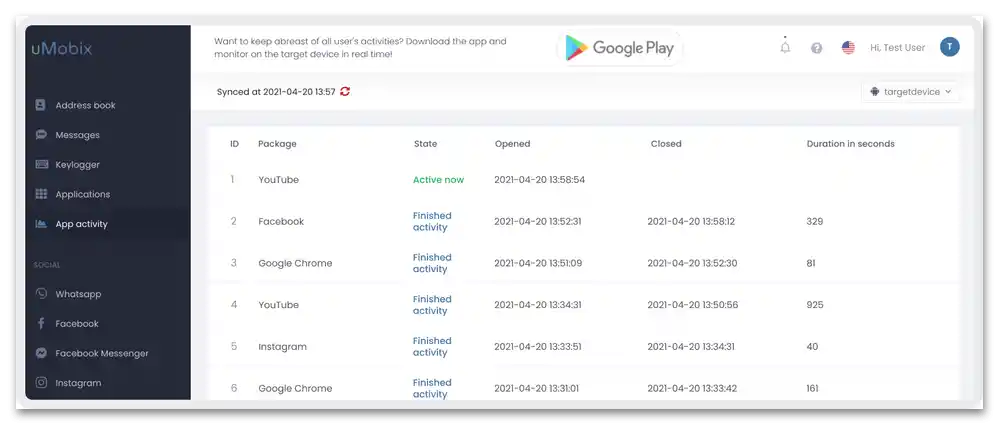Image resolution: width=999 pixels, height=425 pixels.
Task: Click the duration value 925
Action: 815,305
